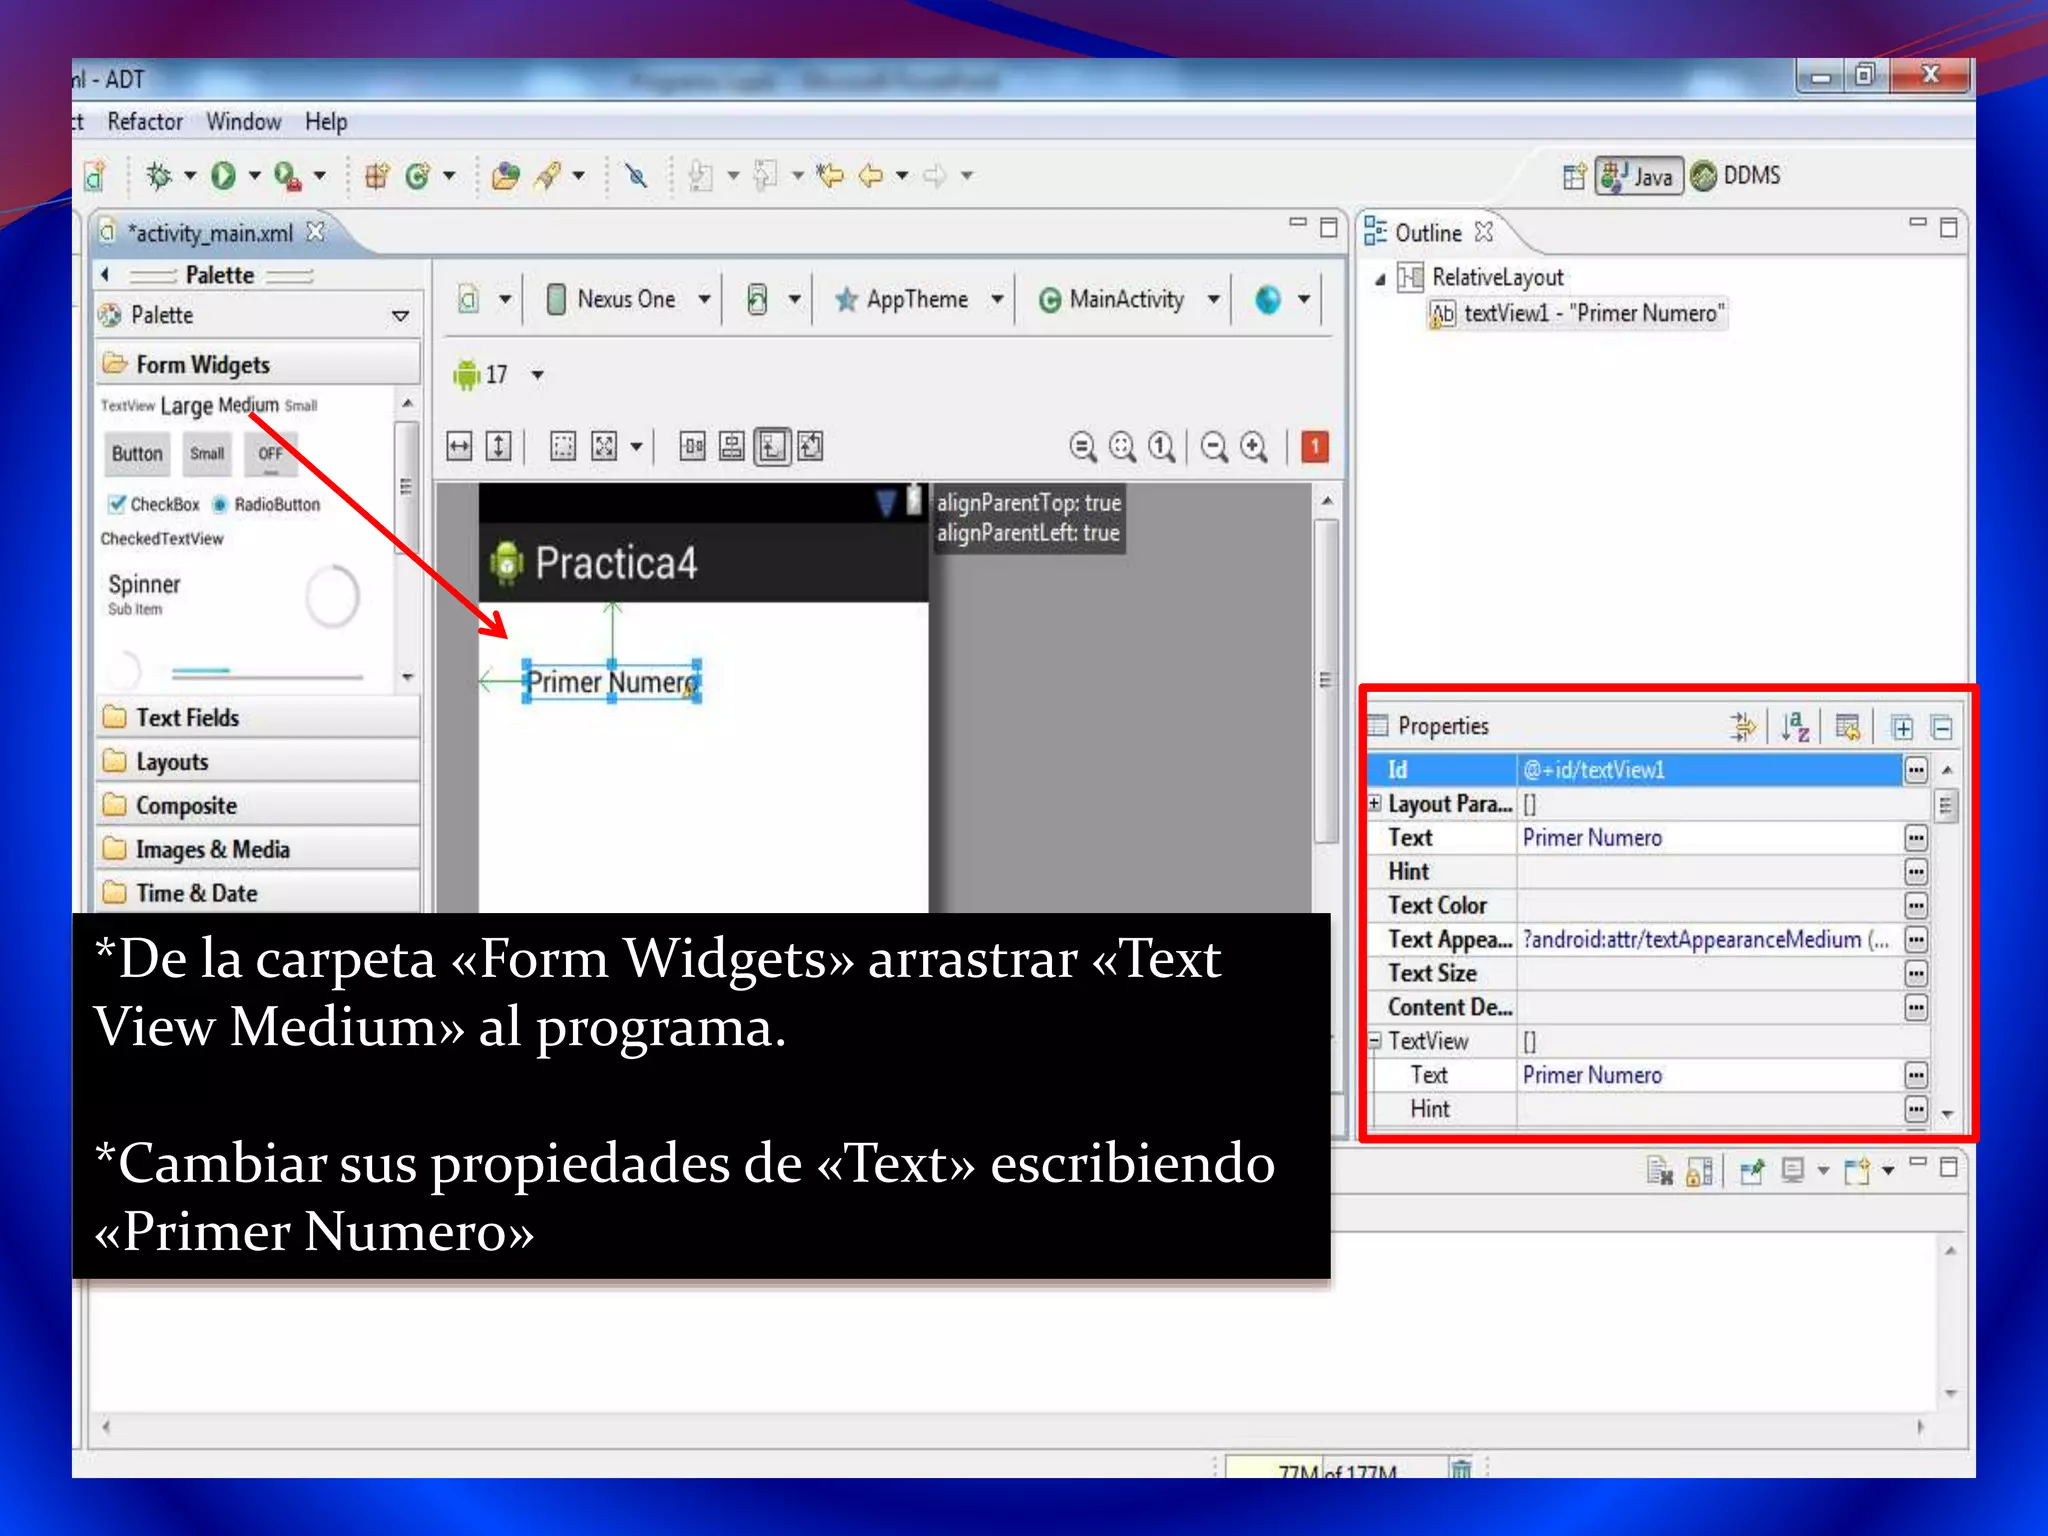Image resolution: width=2048 pixels, height=1536 pixels.
Task: Click the Collapse All properties icon
Action: coord(1941,728)
